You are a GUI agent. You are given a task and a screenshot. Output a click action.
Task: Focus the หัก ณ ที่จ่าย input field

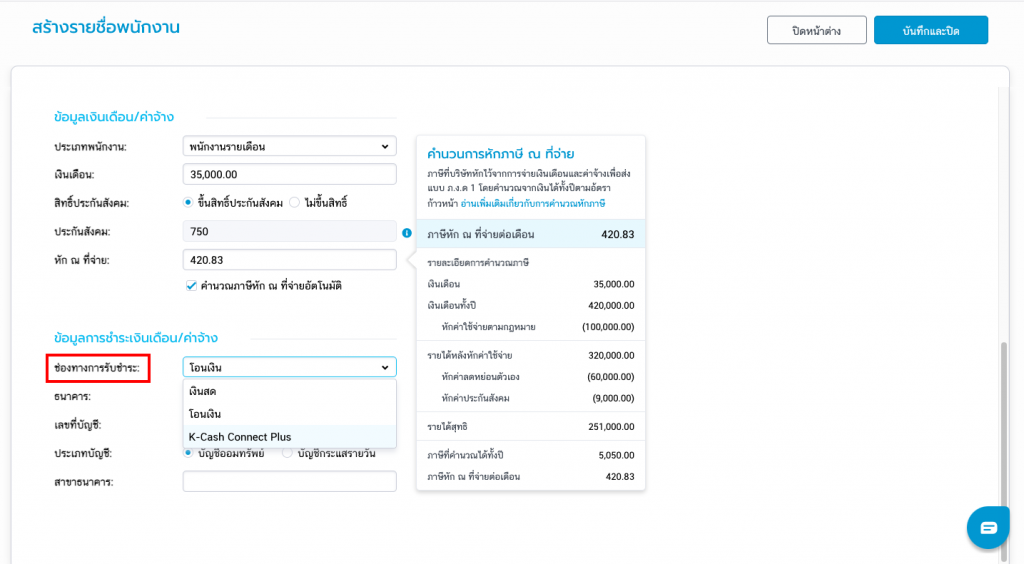coord(289,260)
